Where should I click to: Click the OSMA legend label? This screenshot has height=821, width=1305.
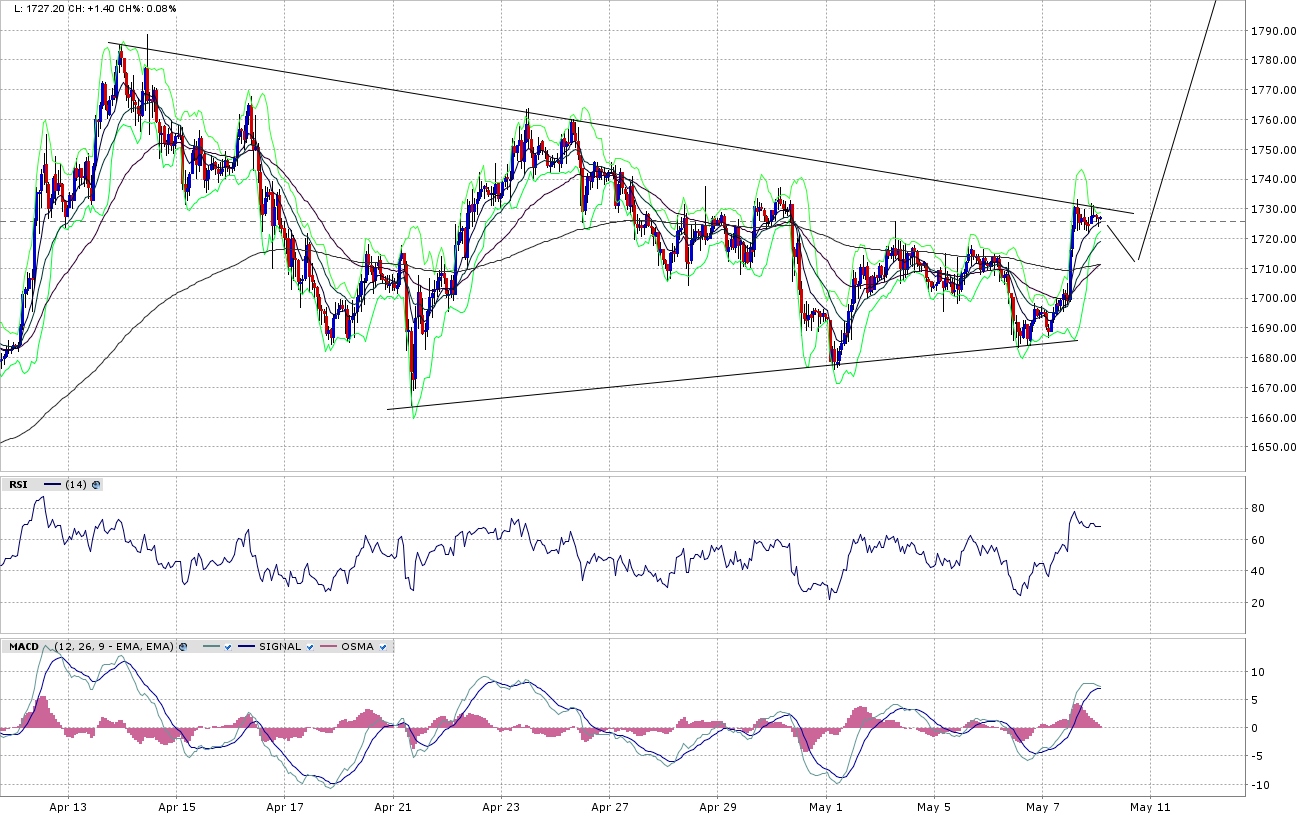[357, 647]
